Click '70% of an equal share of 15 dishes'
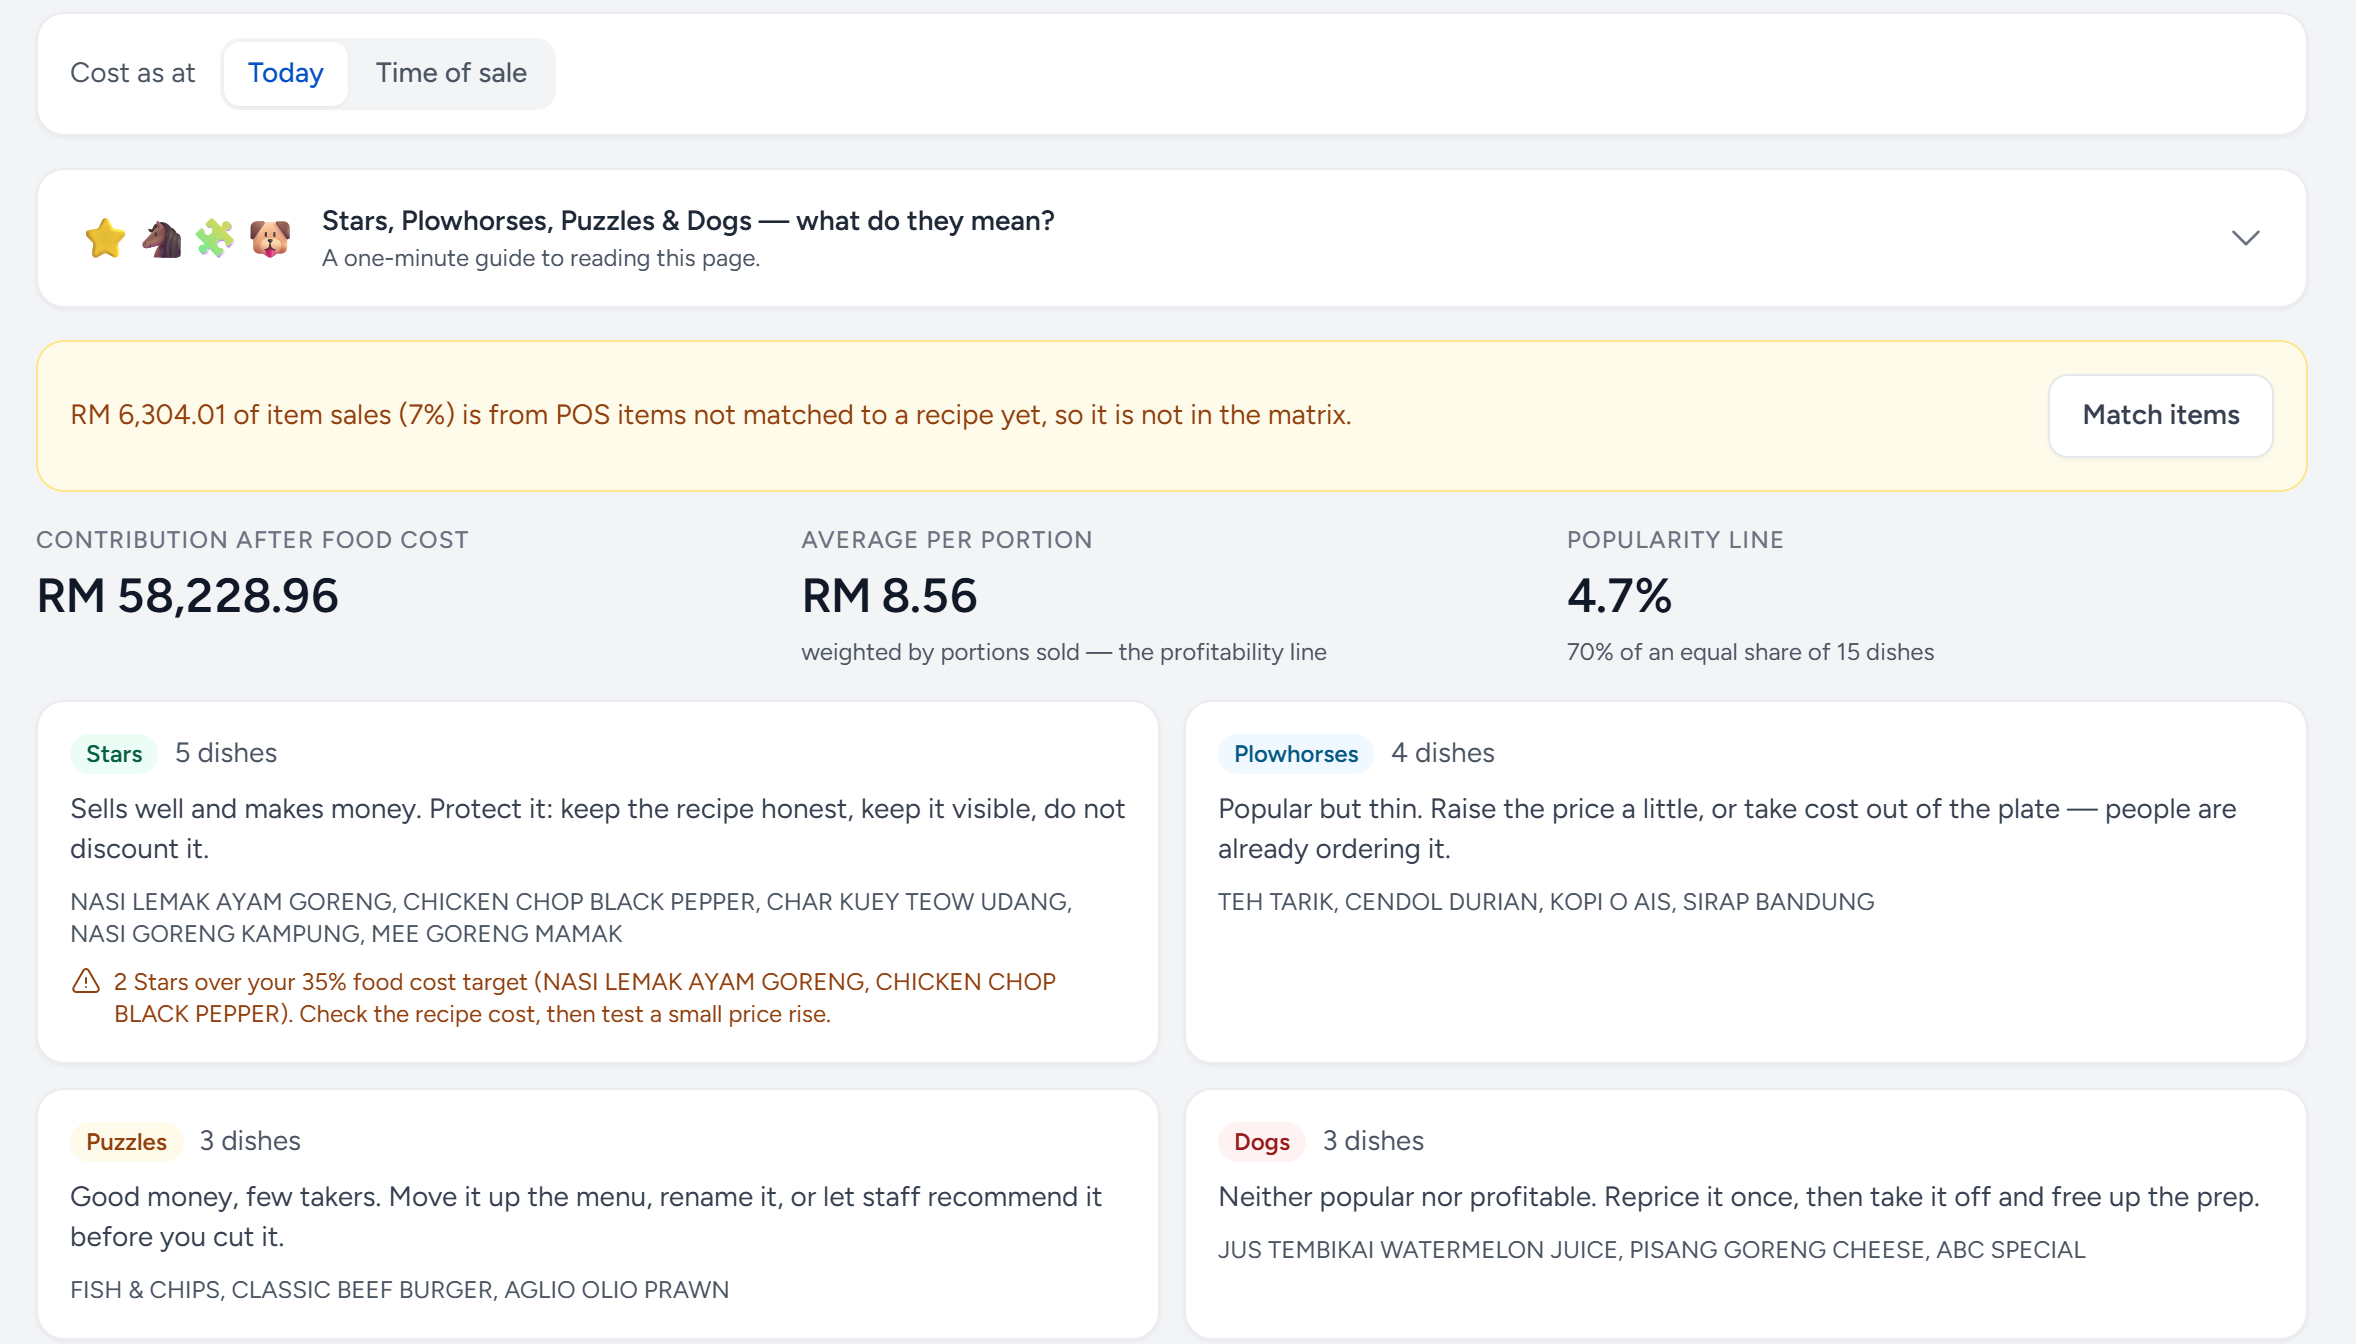This screenshot has height=1344, width=2356. [x=1750, y=652]
